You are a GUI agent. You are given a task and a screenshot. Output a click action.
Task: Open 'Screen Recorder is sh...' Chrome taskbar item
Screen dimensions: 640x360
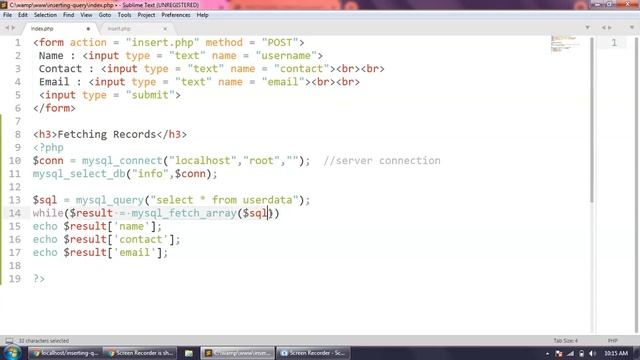point(140,353)
